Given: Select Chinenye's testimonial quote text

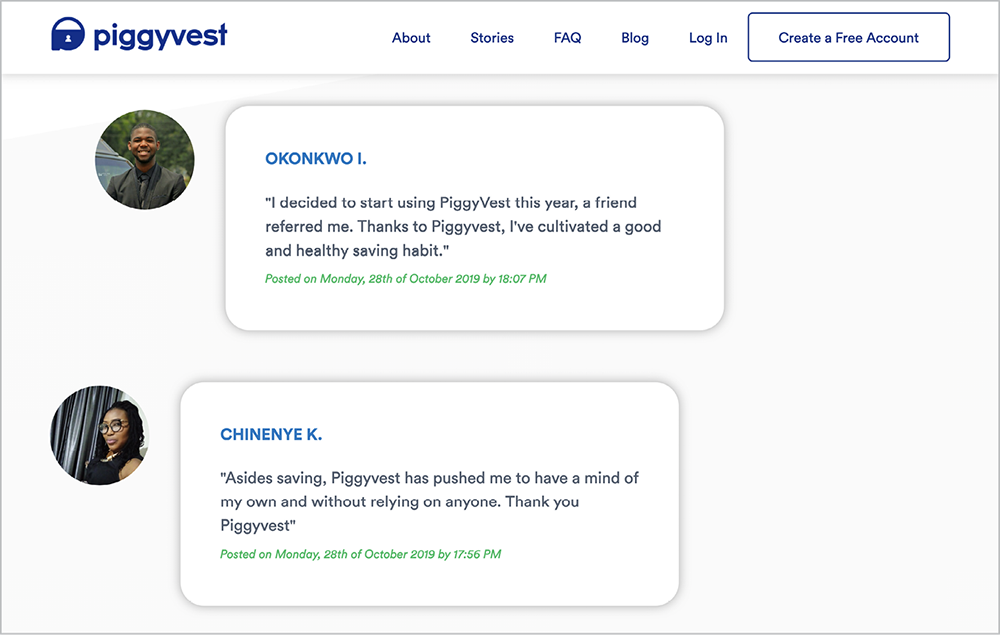Looking at the screenshot, I should click(x=430, y=501).
